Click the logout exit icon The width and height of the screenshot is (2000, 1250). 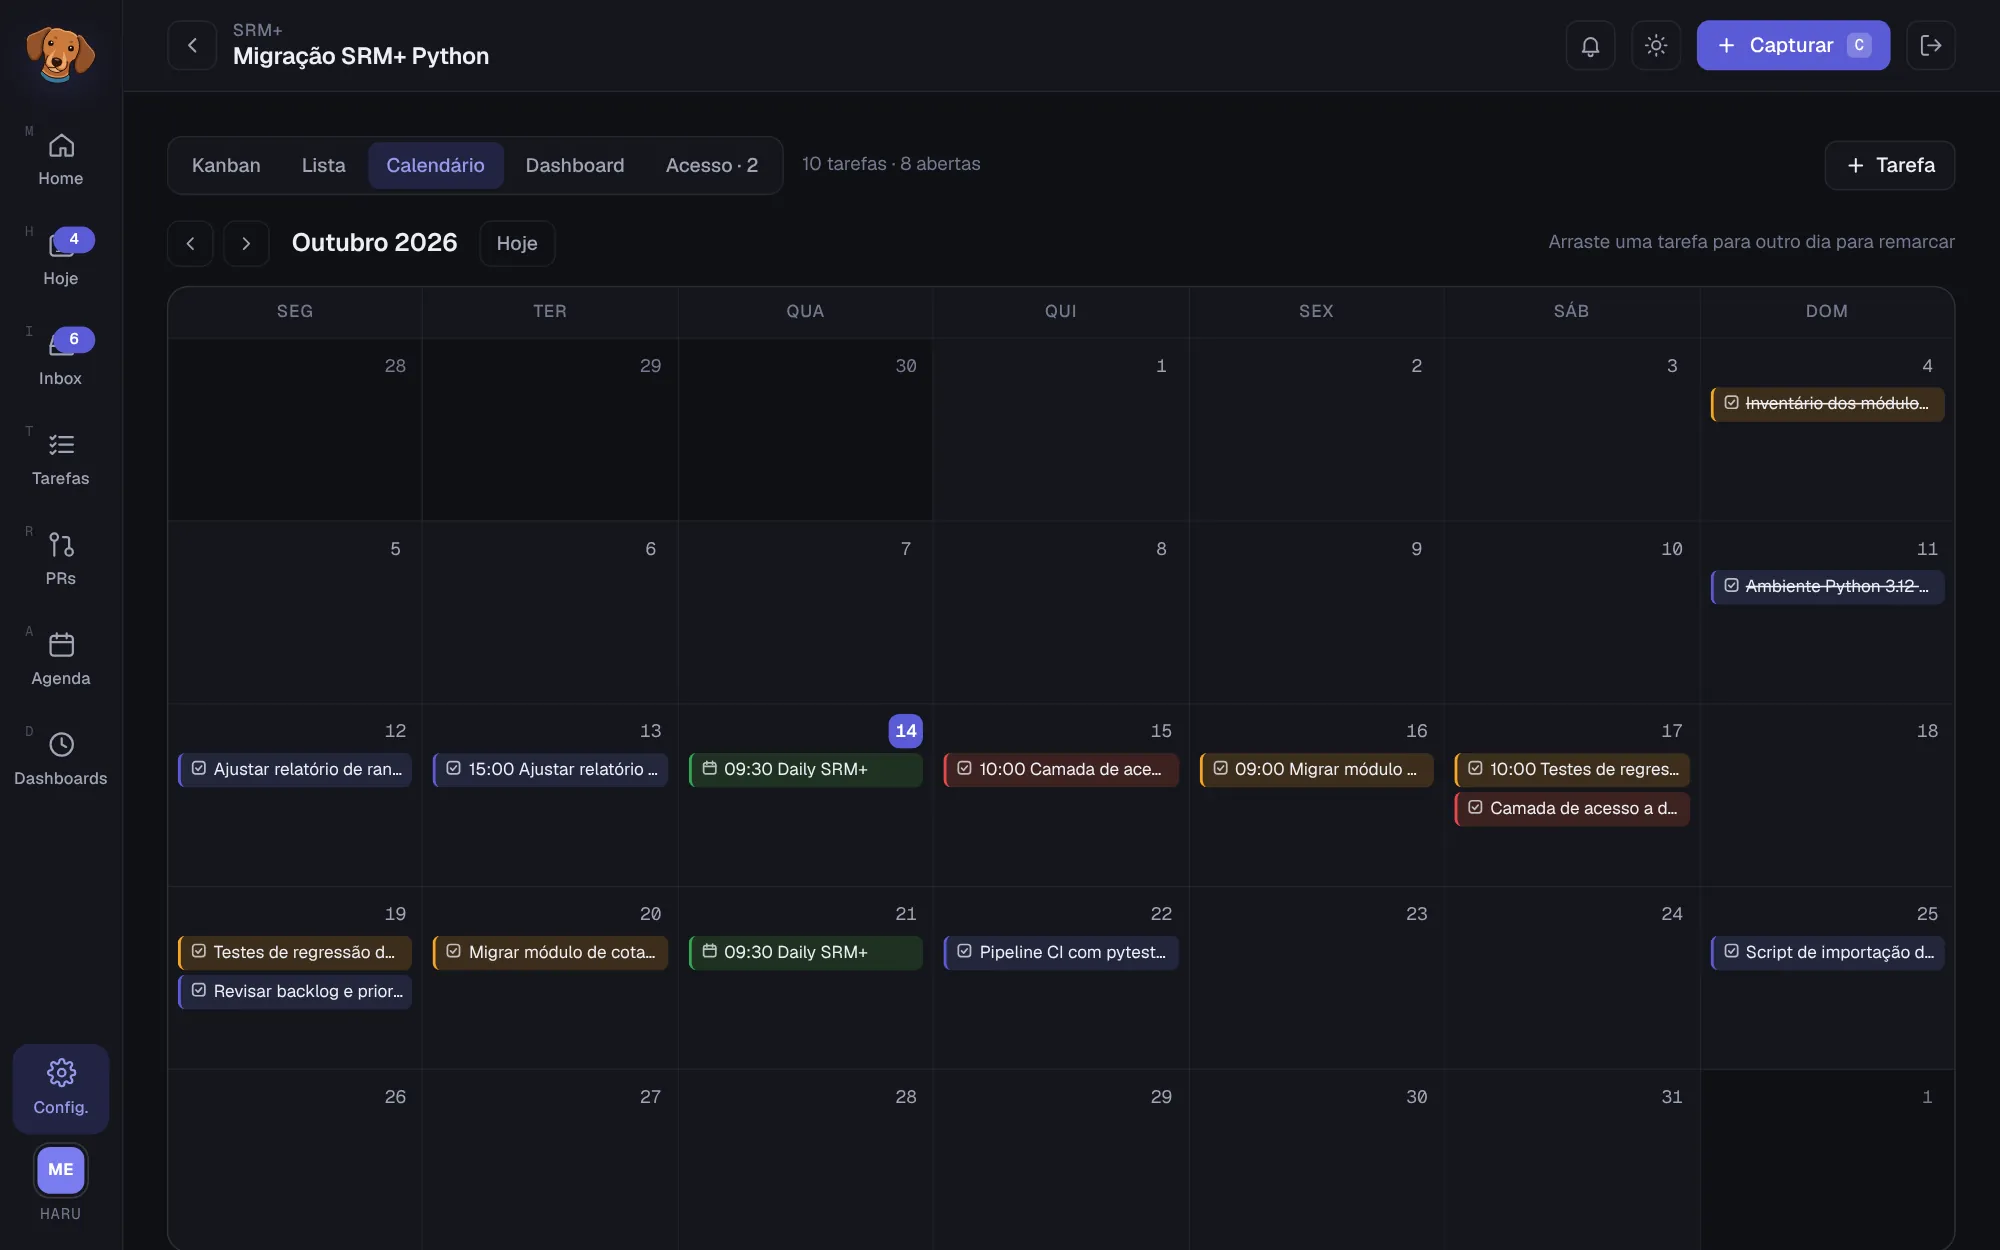click(x=1931, y=46)
